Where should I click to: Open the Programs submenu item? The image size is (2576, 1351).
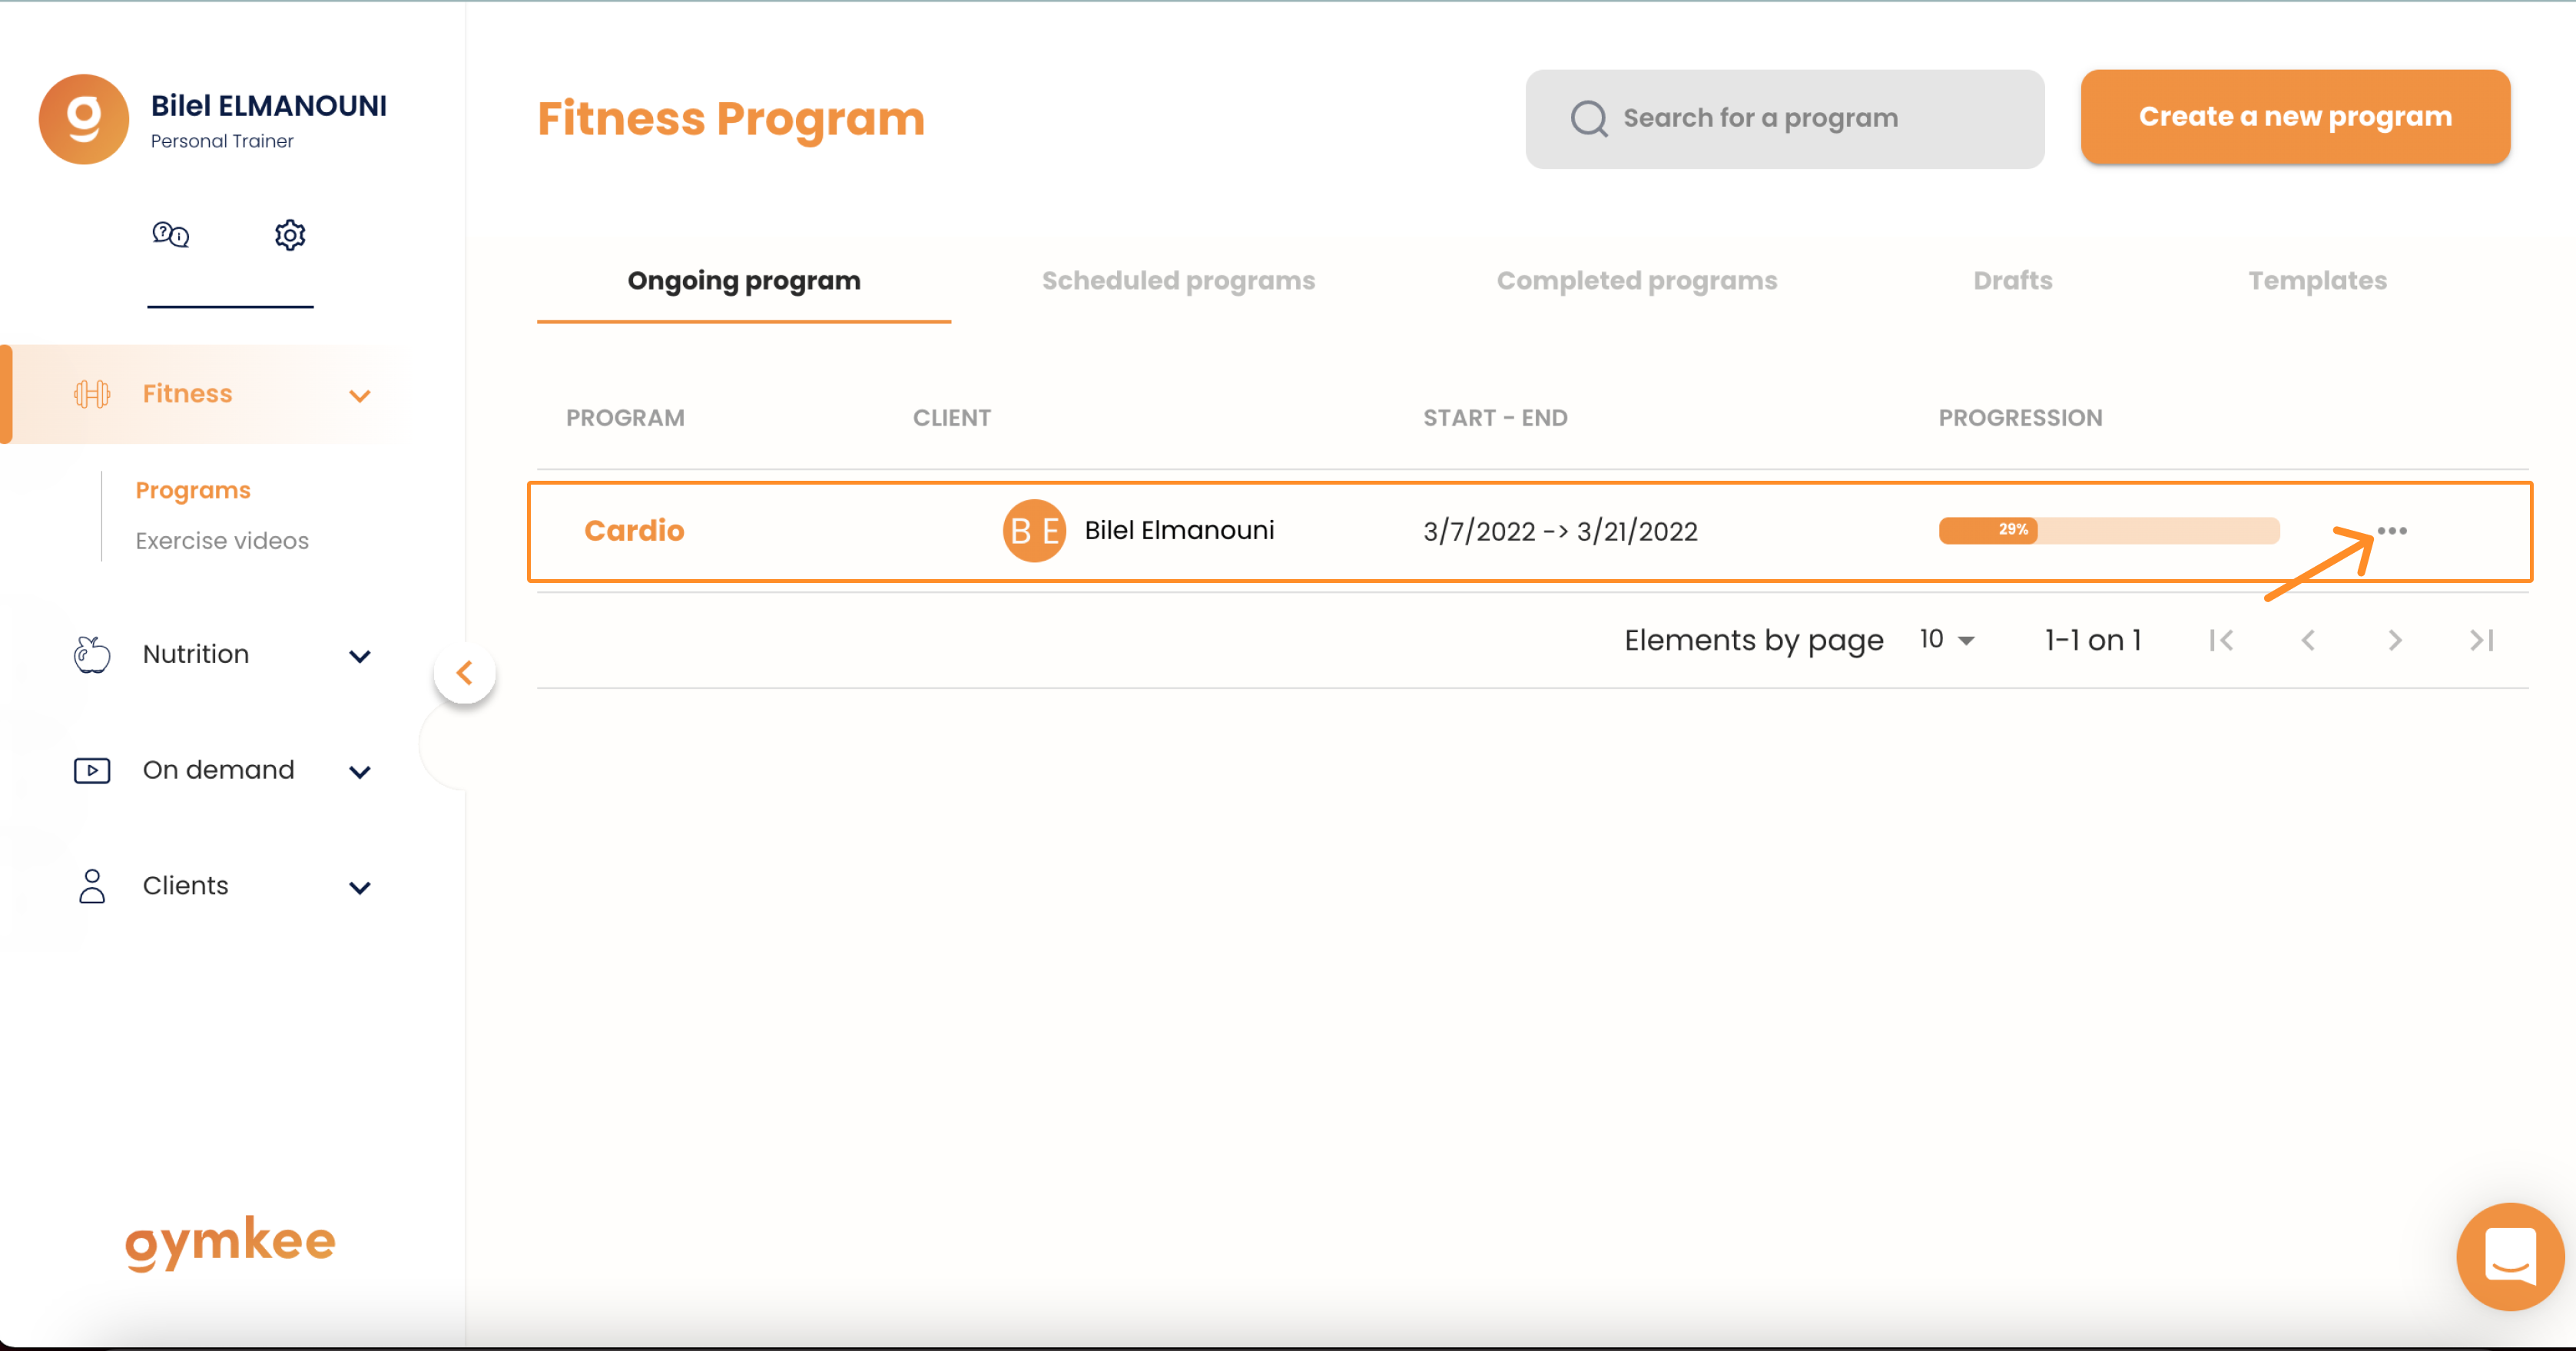pyautogui.click(x=193, y=491)
